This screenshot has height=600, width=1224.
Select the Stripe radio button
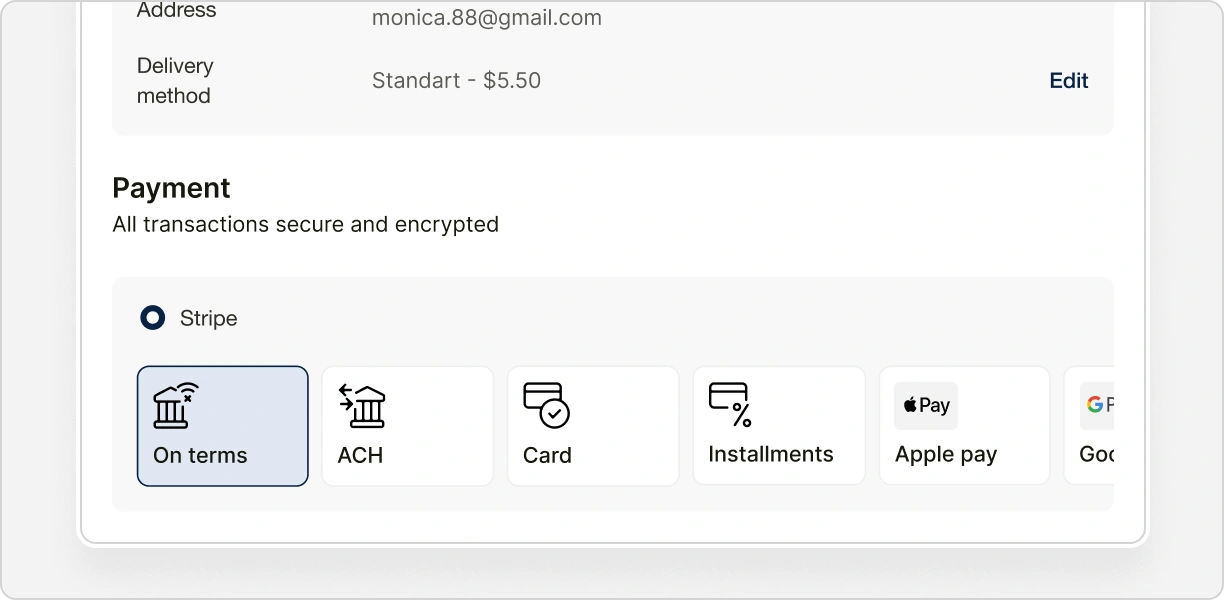point(153,319)
